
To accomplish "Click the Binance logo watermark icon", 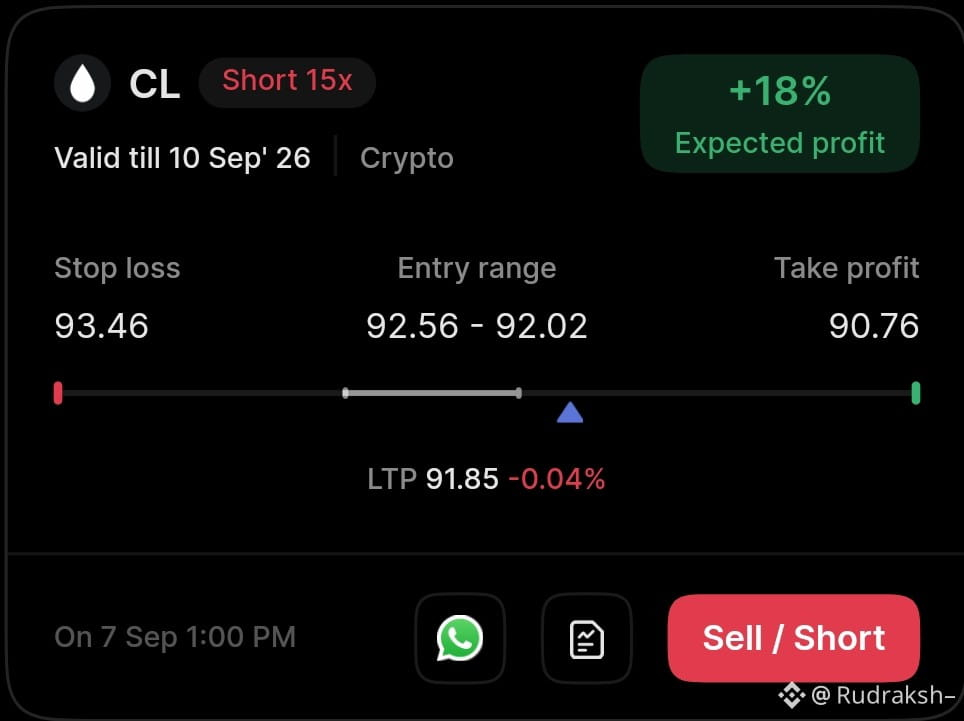I will click(x=792, y=695).
